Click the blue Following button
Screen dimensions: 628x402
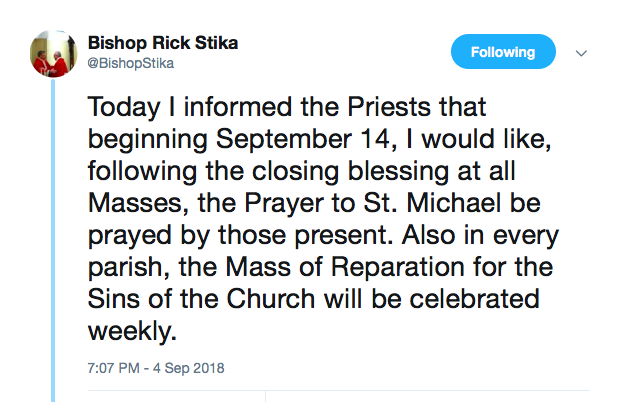[x=503, y=52]
